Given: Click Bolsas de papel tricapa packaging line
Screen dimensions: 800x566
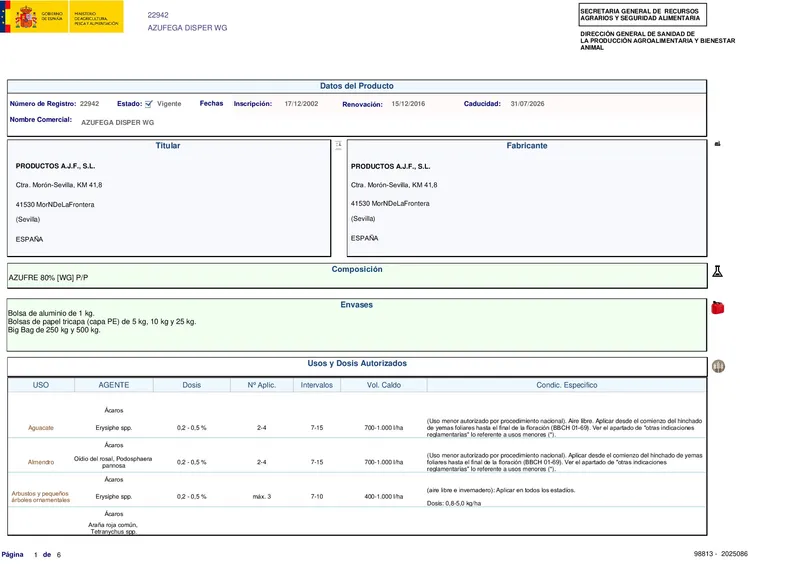Looking at the screenshot, I should (102, 322).
